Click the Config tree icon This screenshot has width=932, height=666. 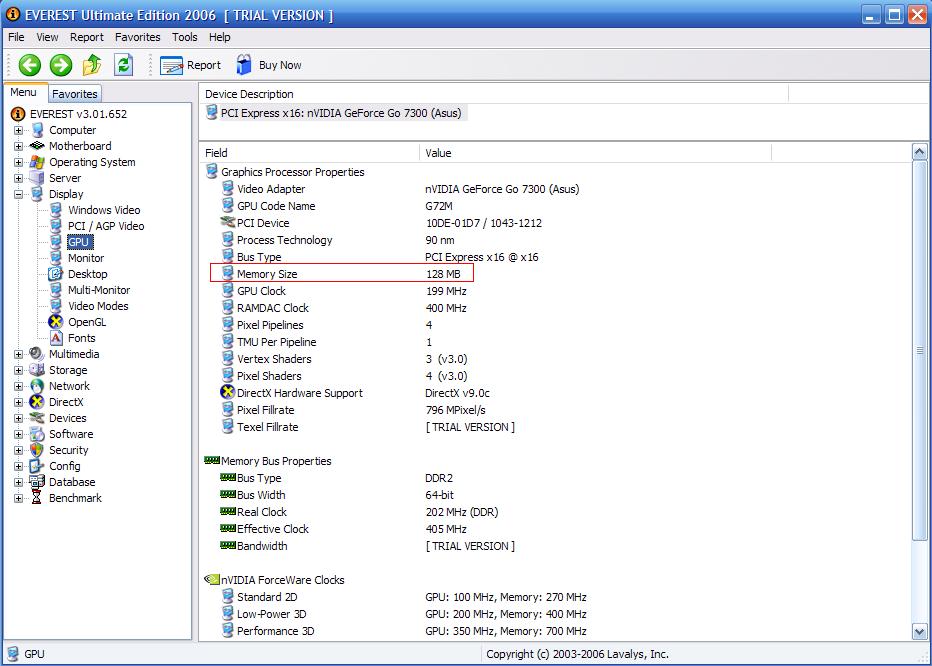37,466
